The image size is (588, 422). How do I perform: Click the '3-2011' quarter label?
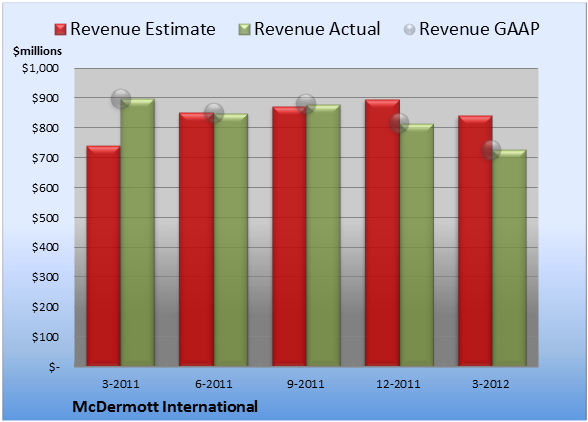click(x=121, y=384)
